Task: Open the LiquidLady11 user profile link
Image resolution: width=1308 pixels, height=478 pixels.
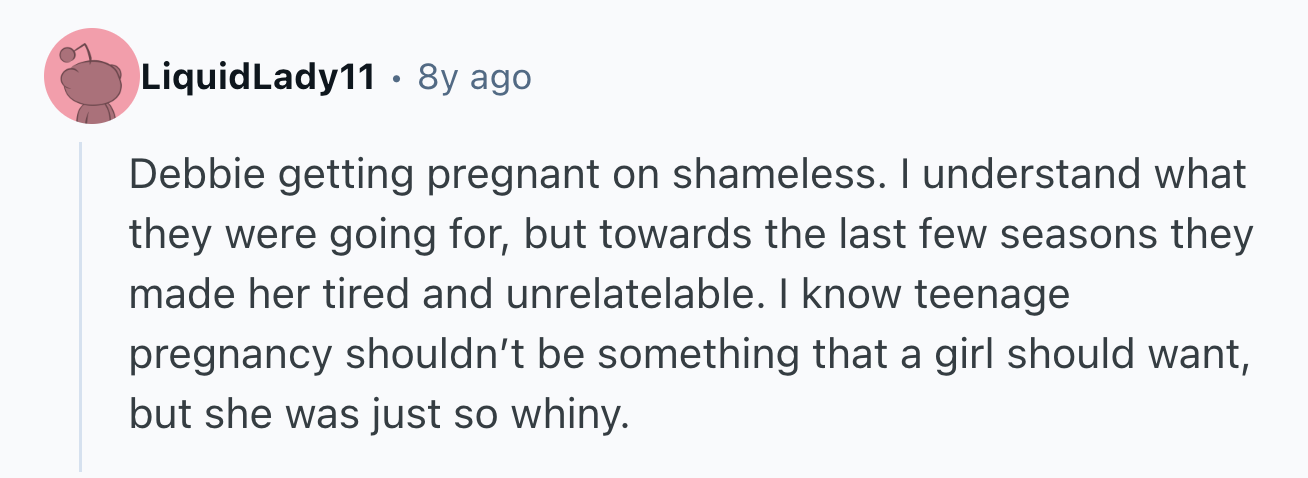Action: pyautogui.click(x=258, y=77)
